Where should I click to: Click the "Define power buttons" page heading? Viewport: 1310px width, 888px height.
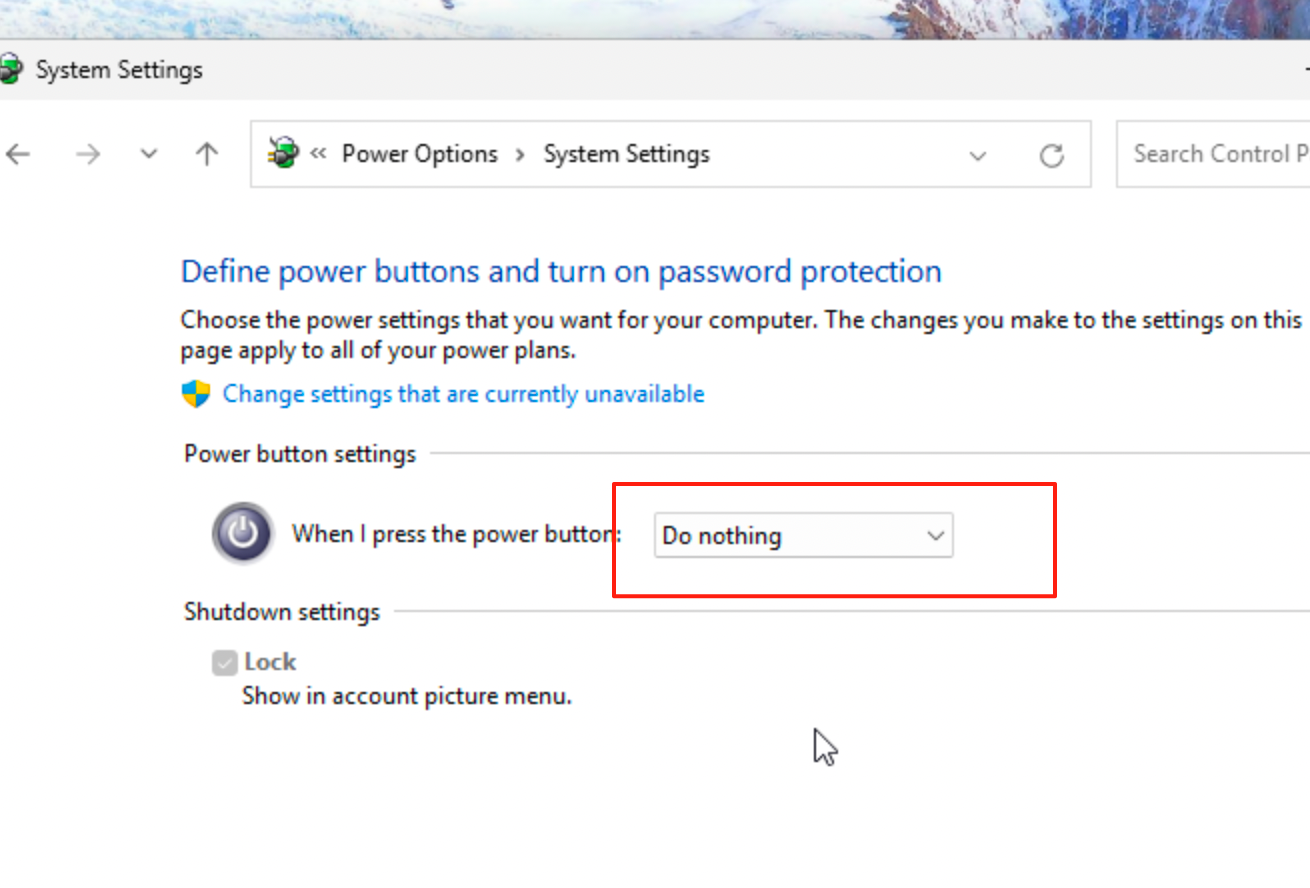(560, 271)
